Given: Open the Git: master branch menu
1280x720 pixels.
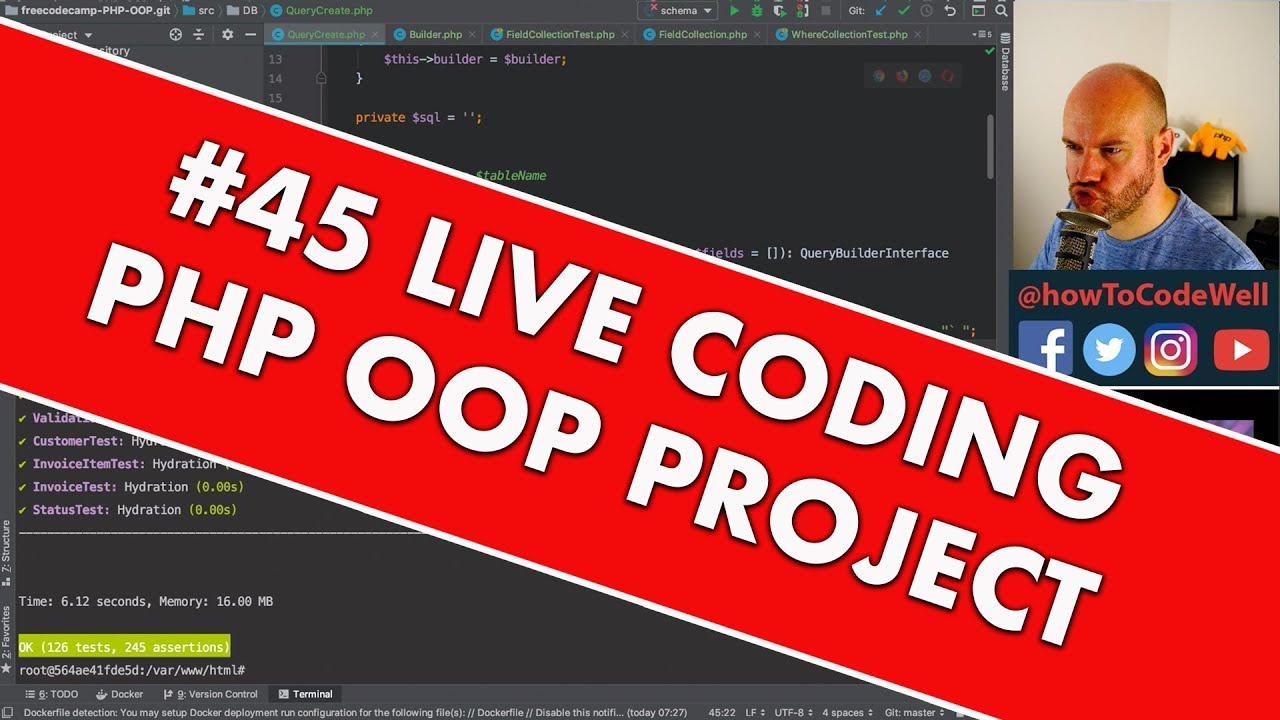Looking at the screenshot, I should coord(915,713).
